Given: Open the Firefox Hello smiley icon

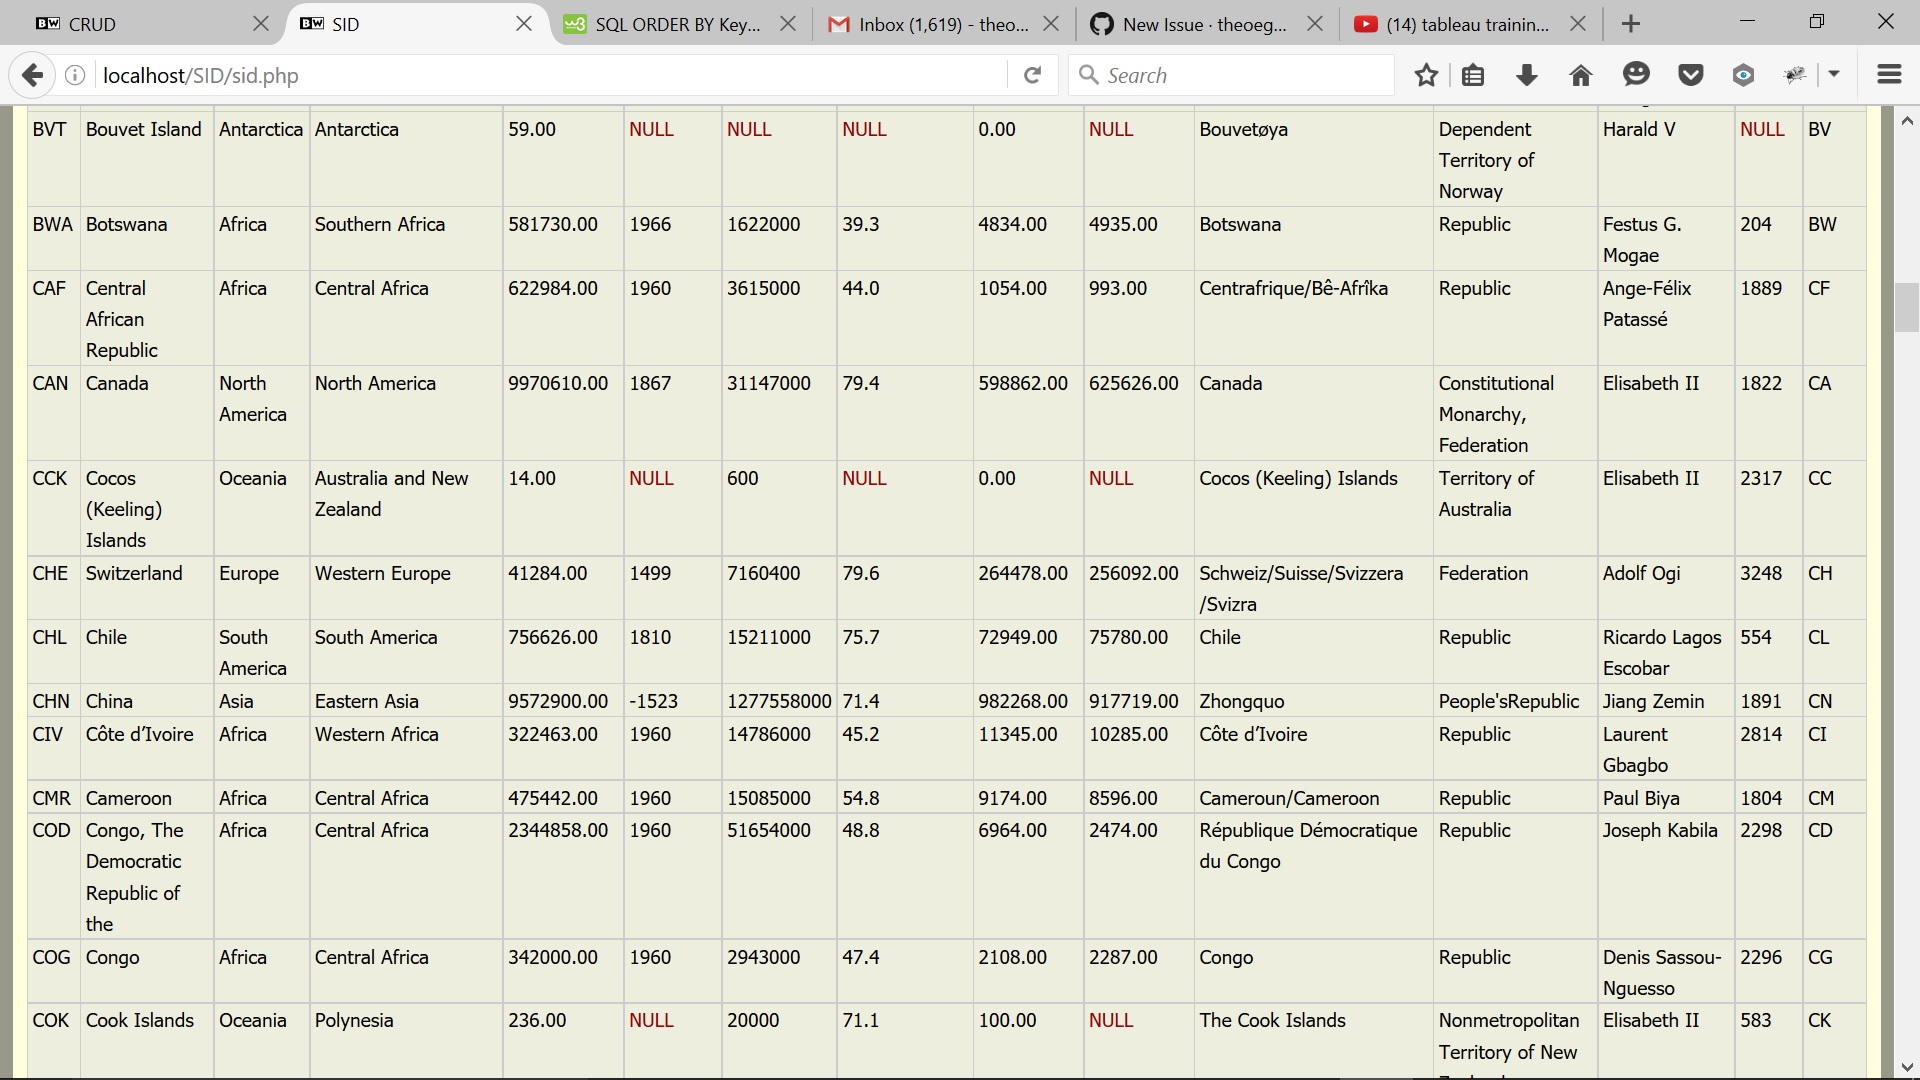Looking at the screenshot, I should tap(1636, 75).
